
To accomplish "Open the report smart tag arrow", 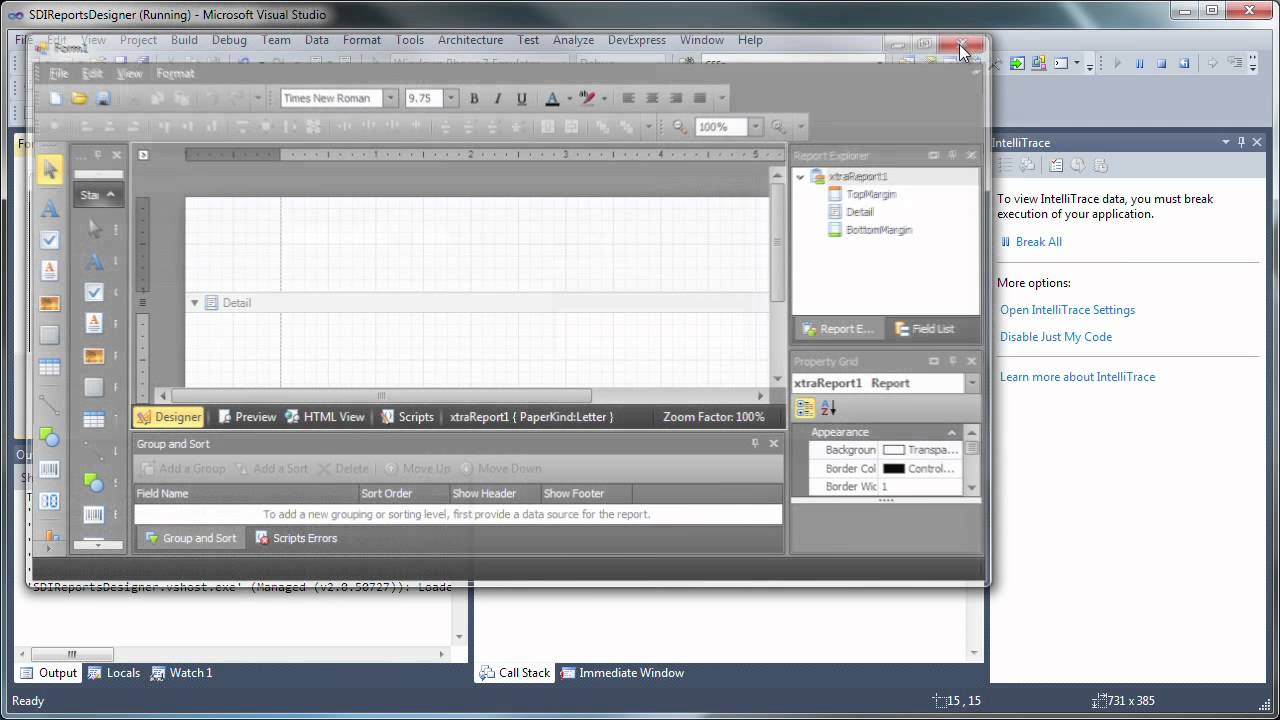I will 143,155.
